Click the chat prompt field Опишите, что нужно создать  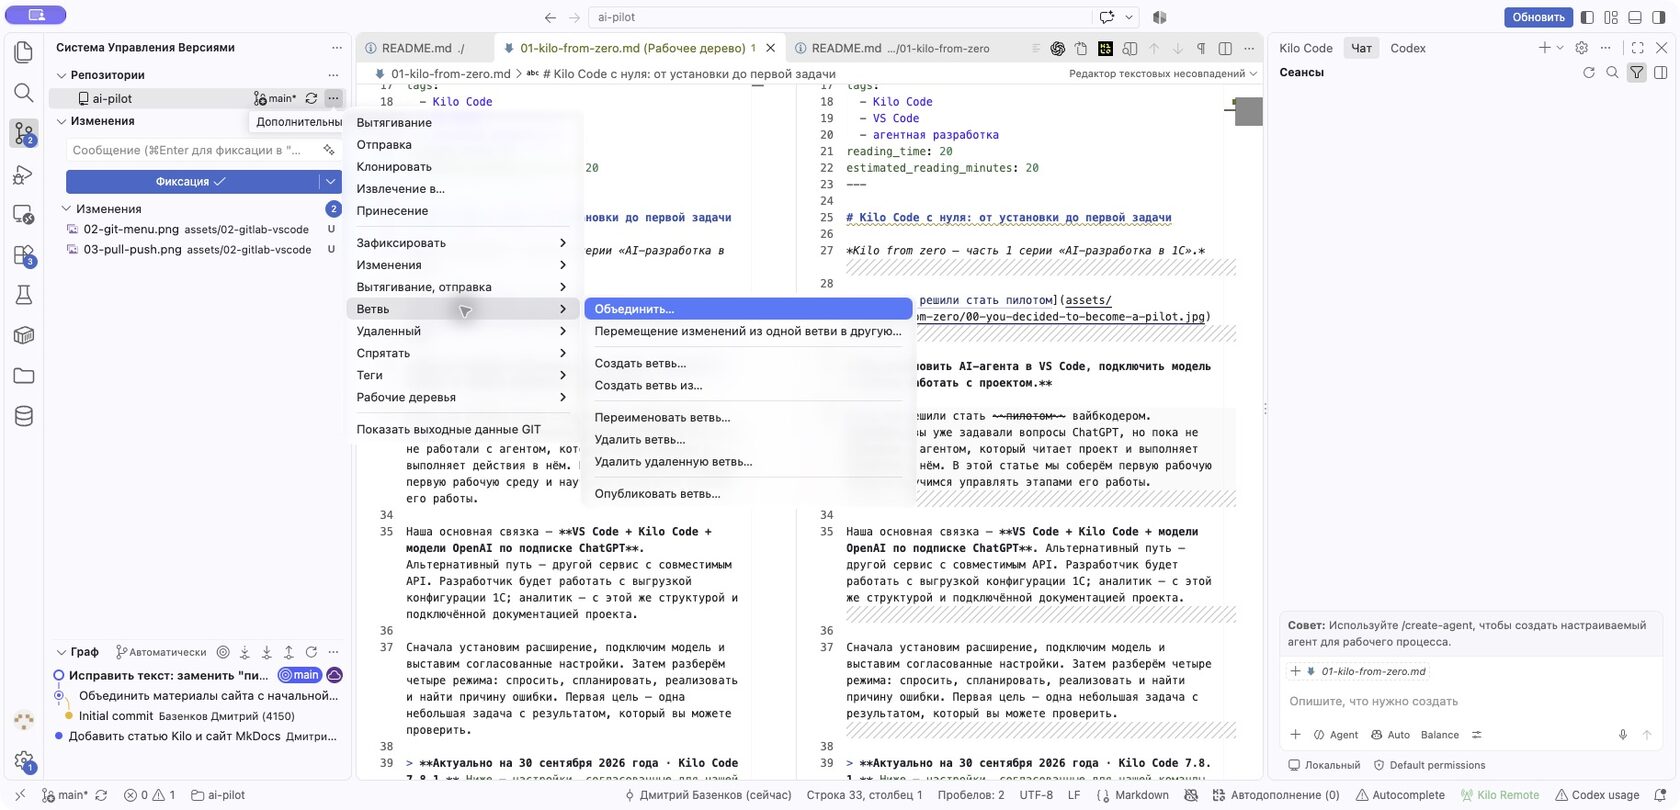pyautogui.click(x=1469, y=701)
